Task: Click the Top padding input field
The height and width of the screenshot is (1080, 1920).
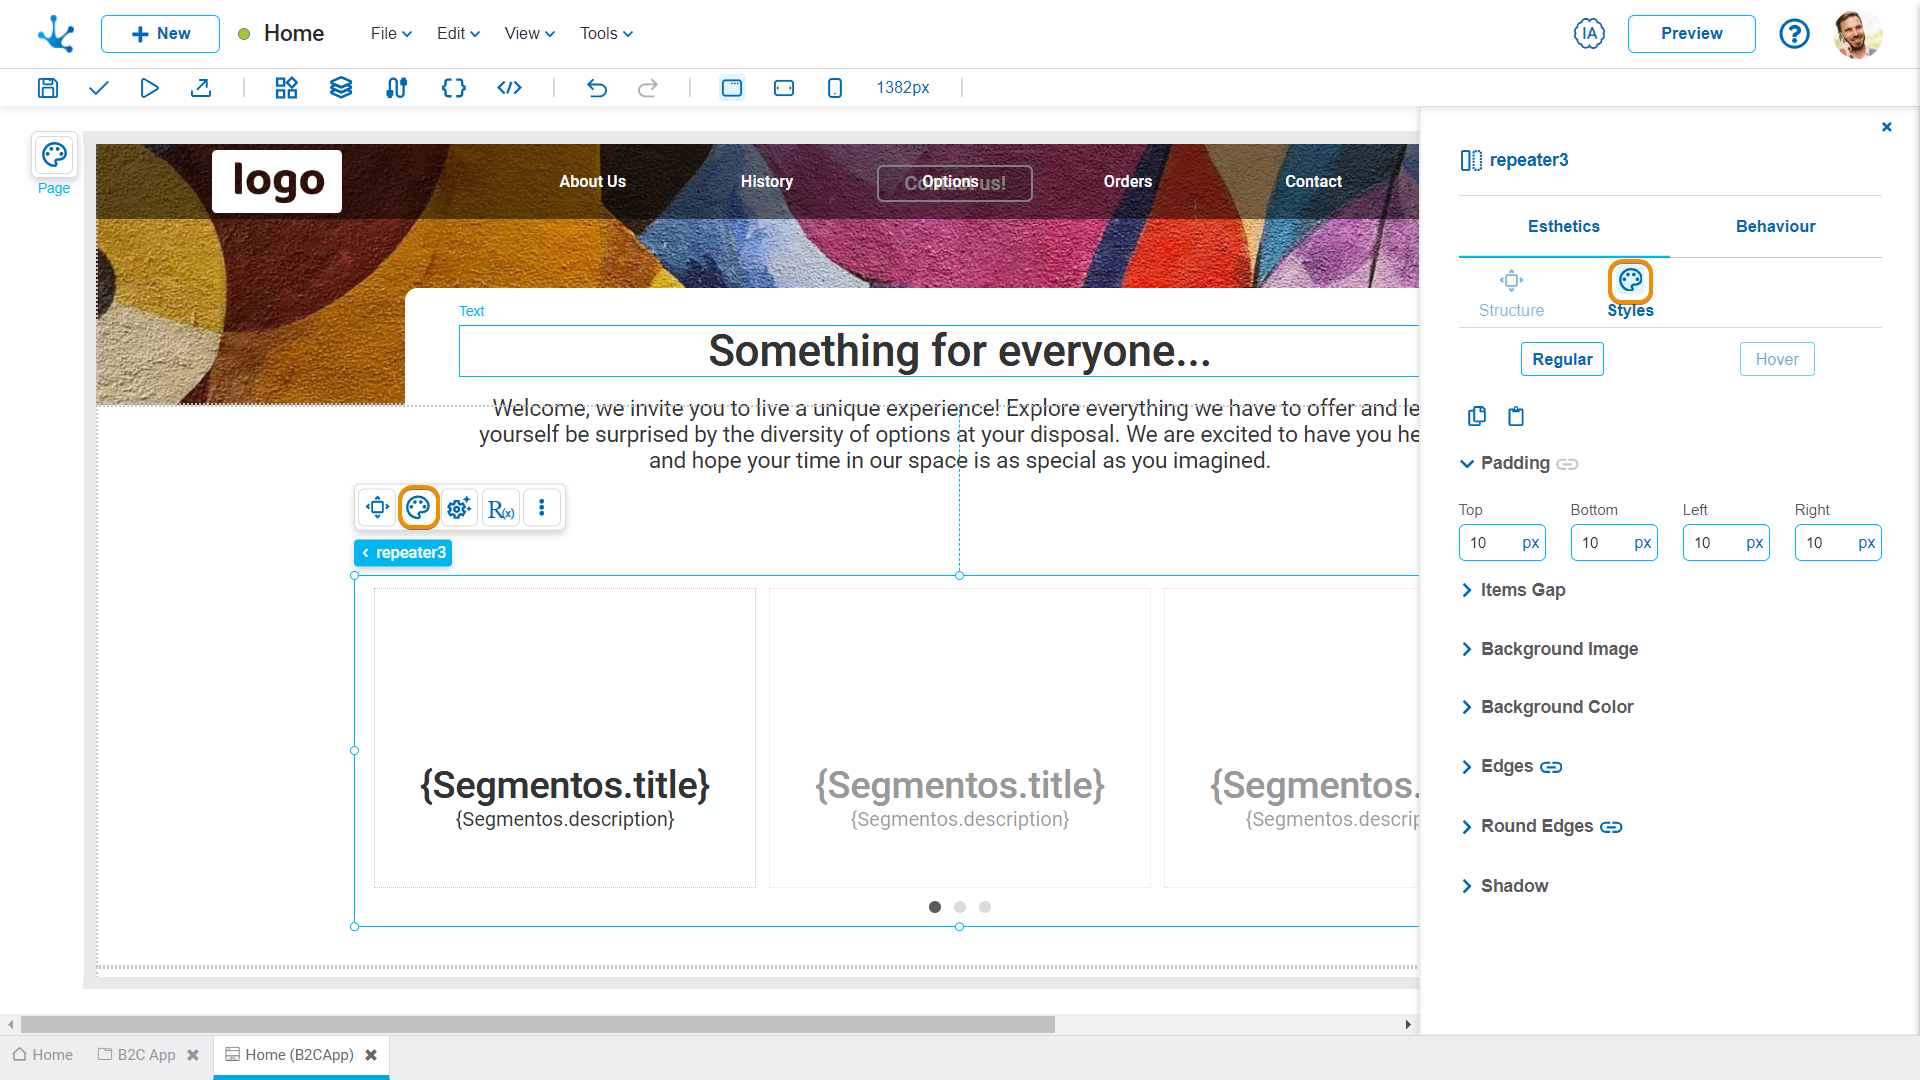Action: point(1503,542)
